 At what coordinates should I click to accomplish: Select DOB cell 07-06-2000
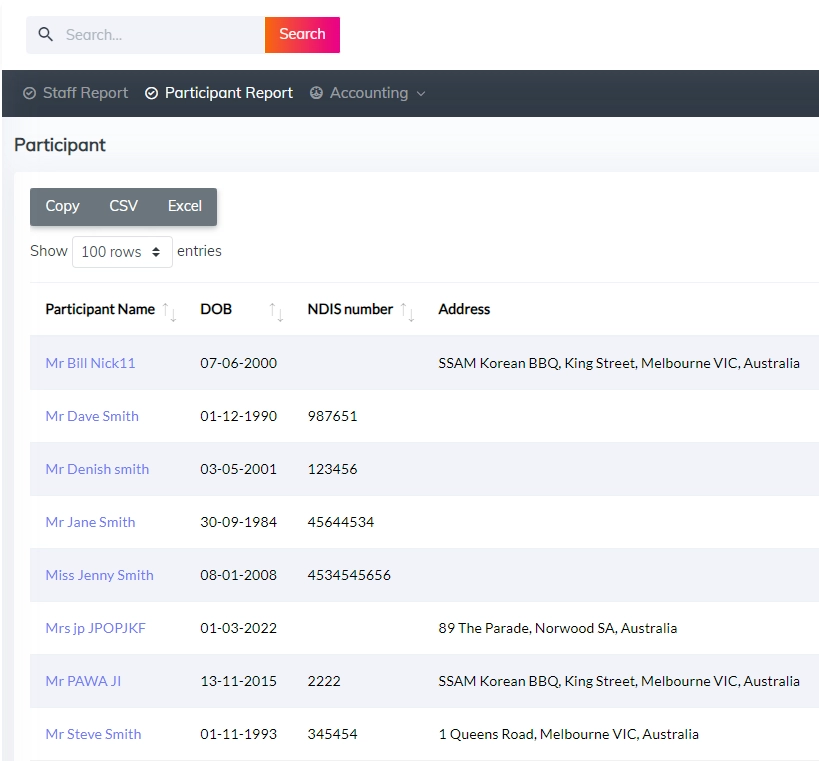coord(239,363)
